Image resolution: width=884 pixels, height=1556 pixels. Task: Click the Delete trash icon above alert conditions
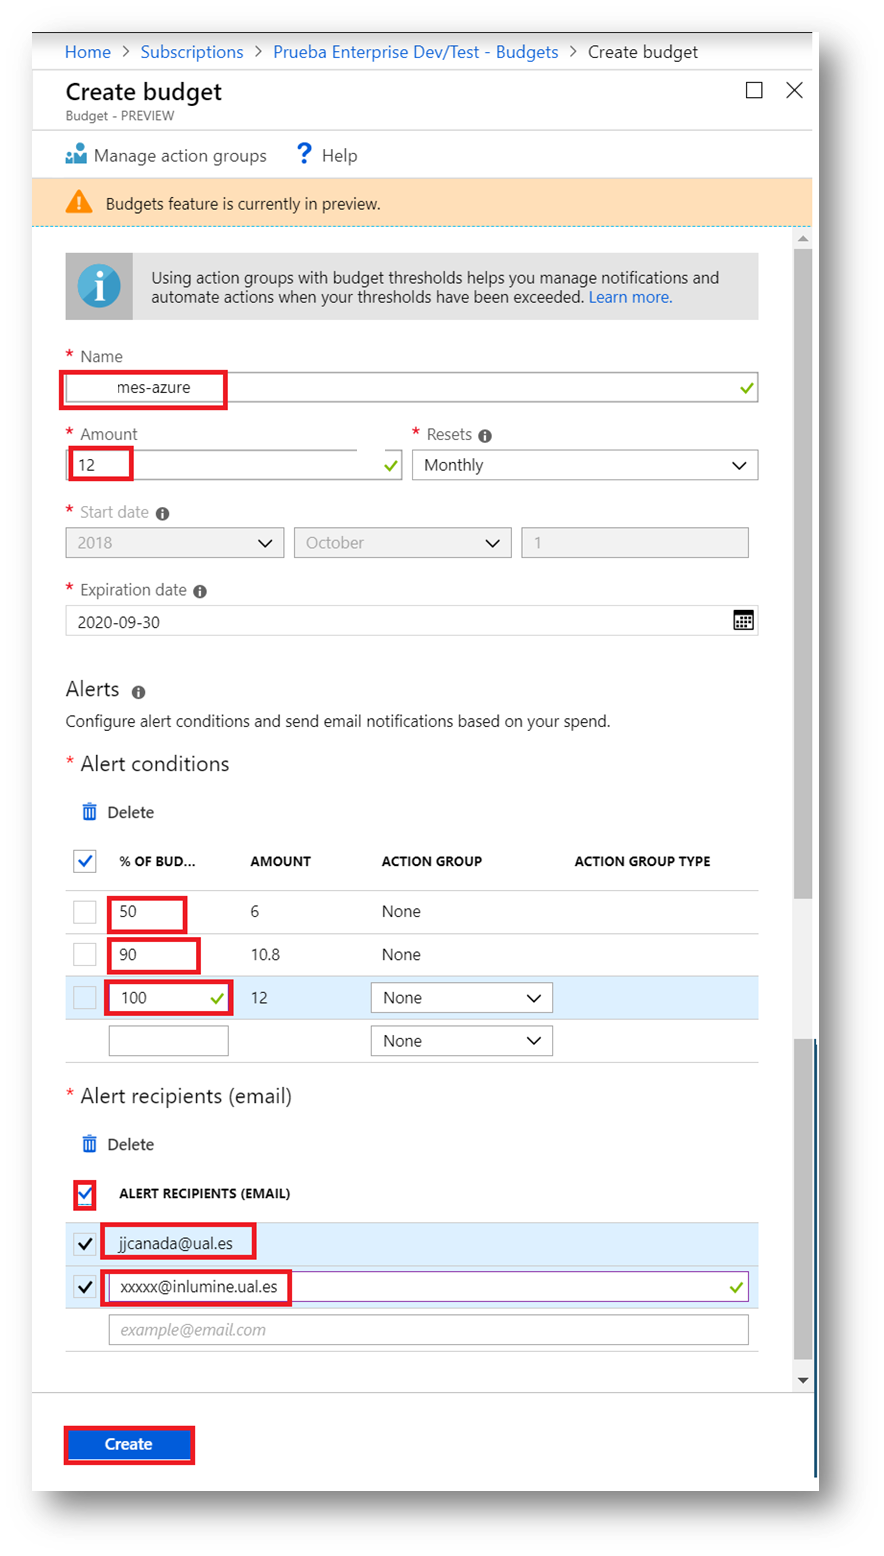(91, 811)
